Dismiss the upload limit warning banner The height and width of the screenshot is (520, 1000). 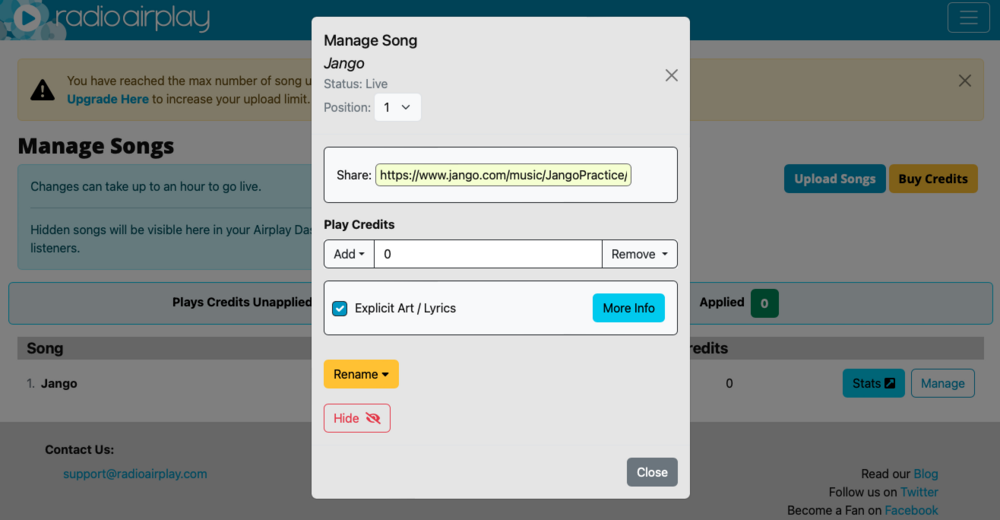coord(964,81)
